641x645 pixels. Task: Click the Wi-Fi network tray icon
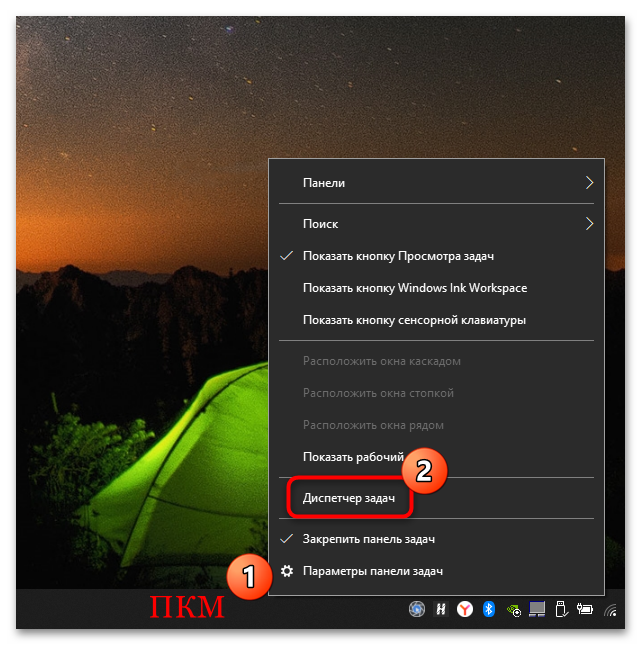(x=610, y=609)
